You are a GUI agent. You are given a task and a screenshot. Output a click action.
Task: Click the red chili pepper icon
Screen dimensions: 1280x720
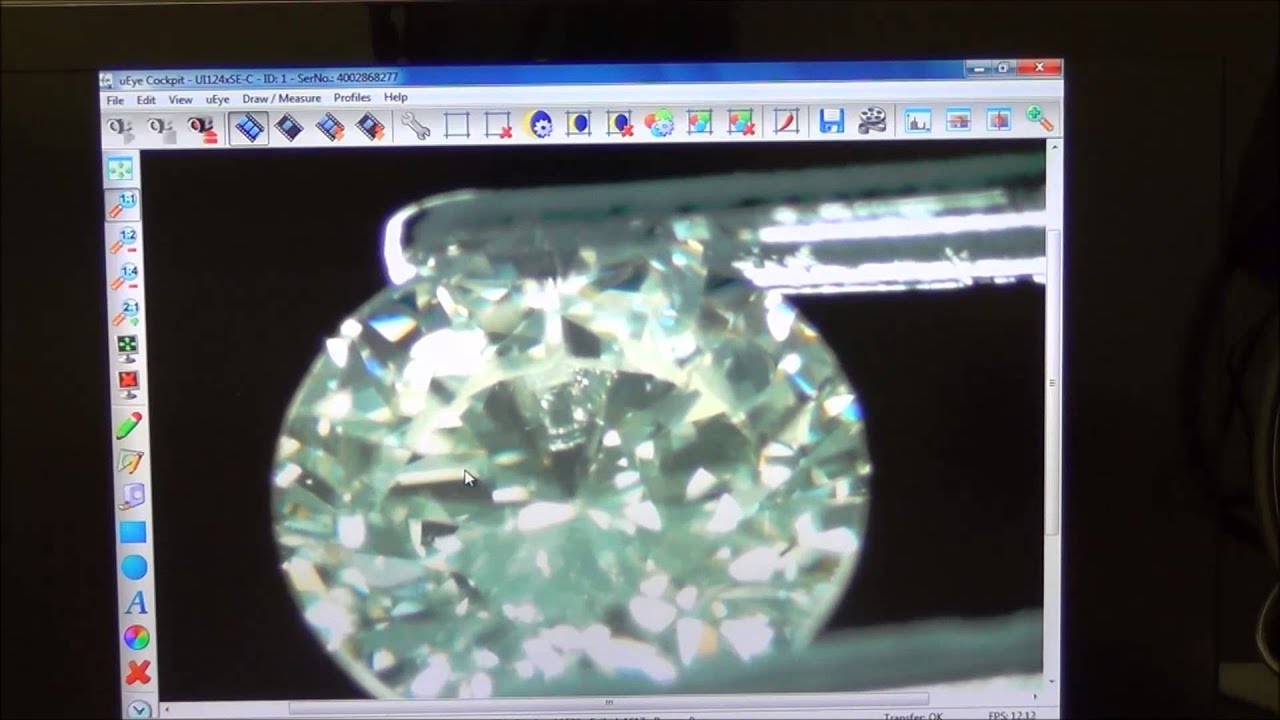point(786,122)
